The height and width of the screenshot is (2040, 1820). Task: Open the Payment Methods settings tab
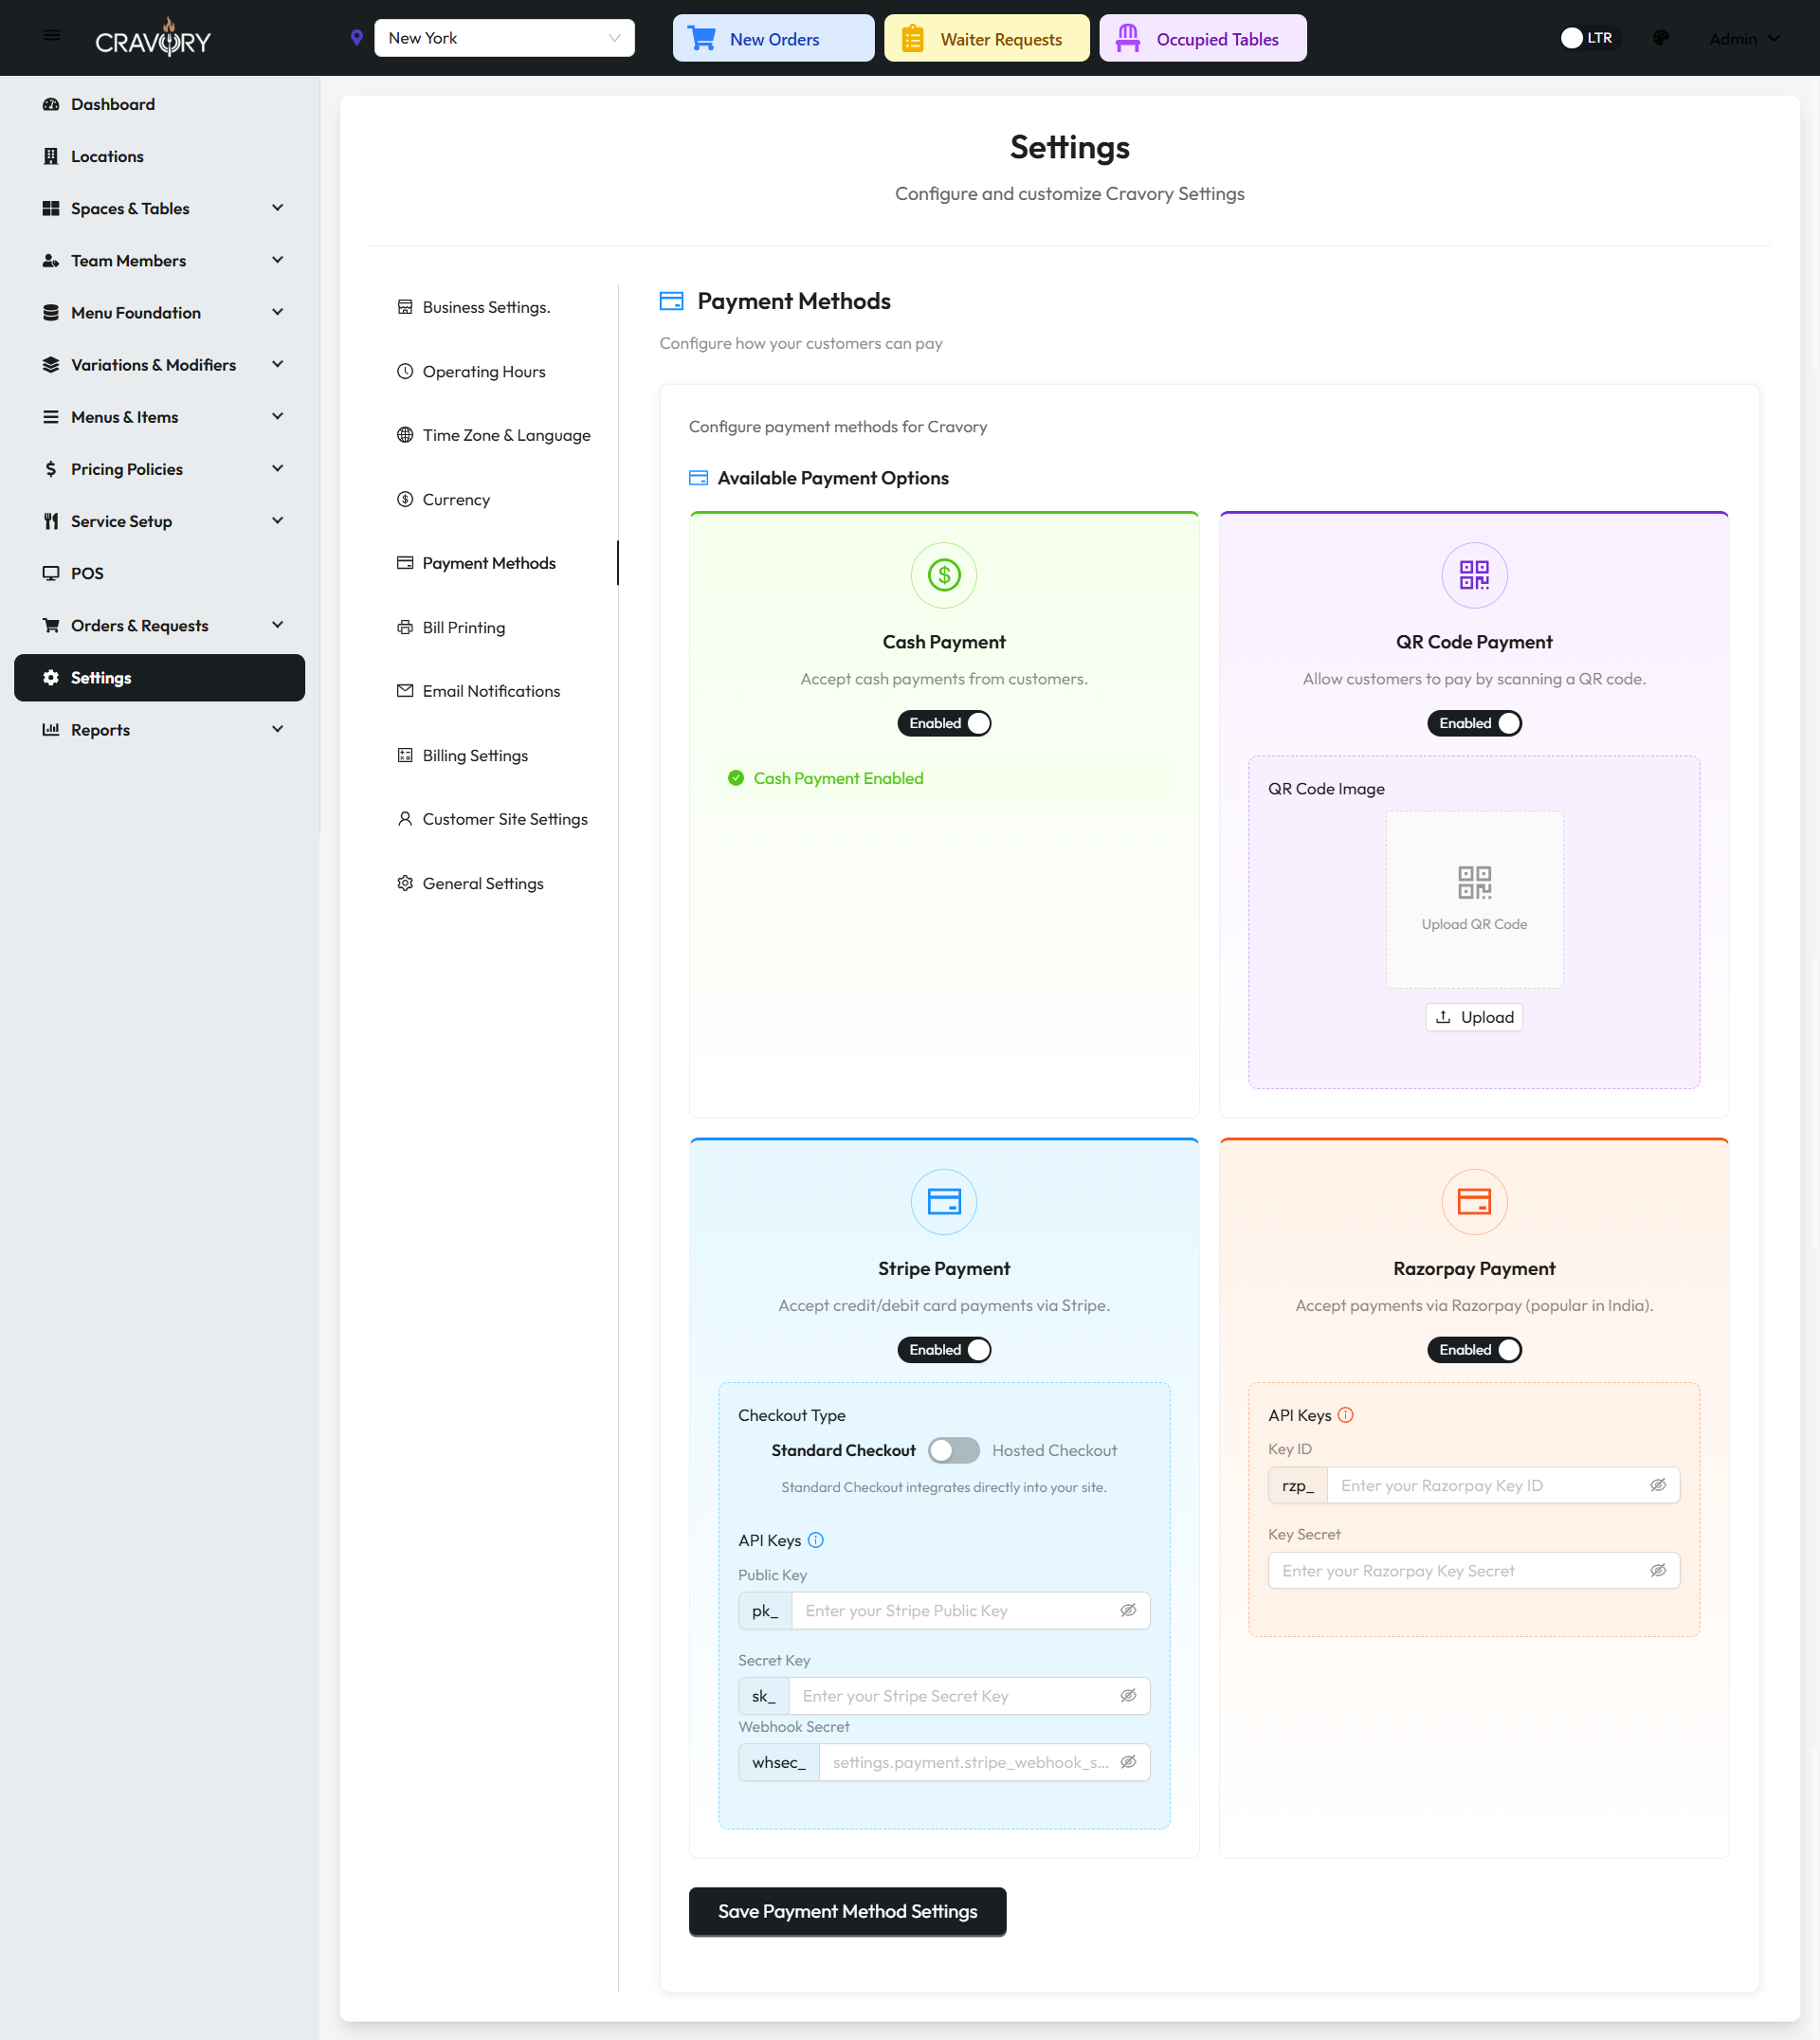494,563
